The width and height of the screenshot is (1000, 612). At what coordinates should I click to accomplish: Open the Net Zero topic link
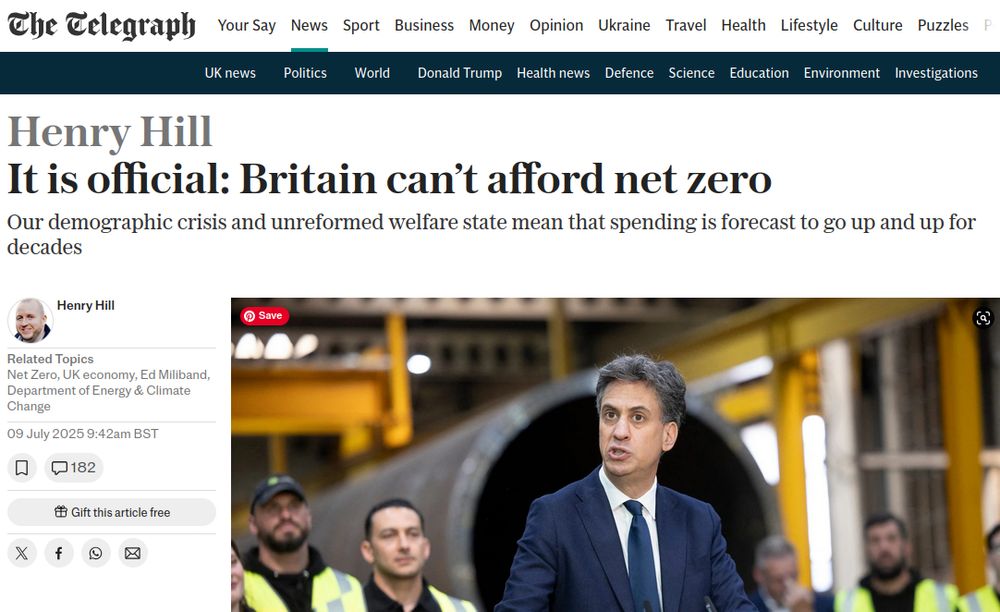point(32,374)
